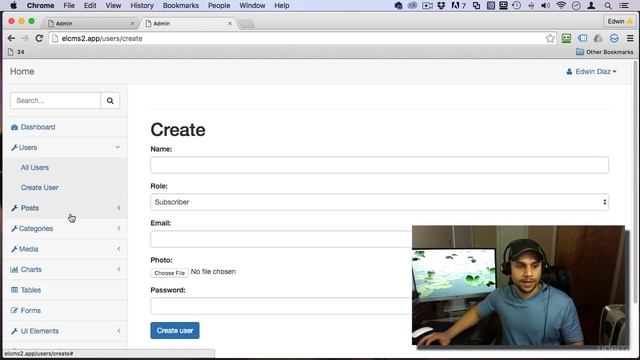Viewport: 640px width, 360px height.
Task: Open the Create User sidebar link
Action: click(x=40, y=187)
